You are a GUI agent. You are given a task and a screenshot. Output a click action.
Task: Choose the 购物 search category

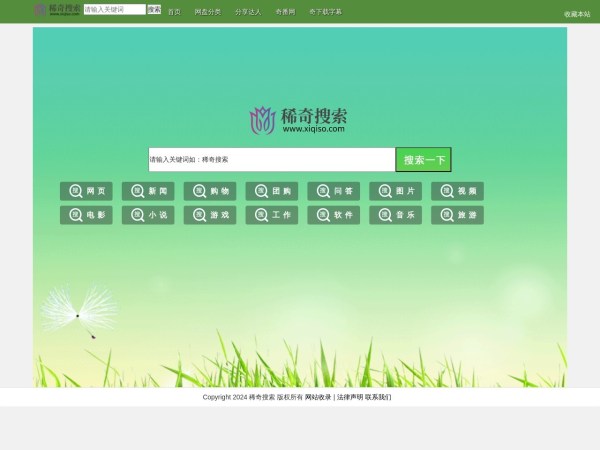pyautogui.click(x=210, y=191)
